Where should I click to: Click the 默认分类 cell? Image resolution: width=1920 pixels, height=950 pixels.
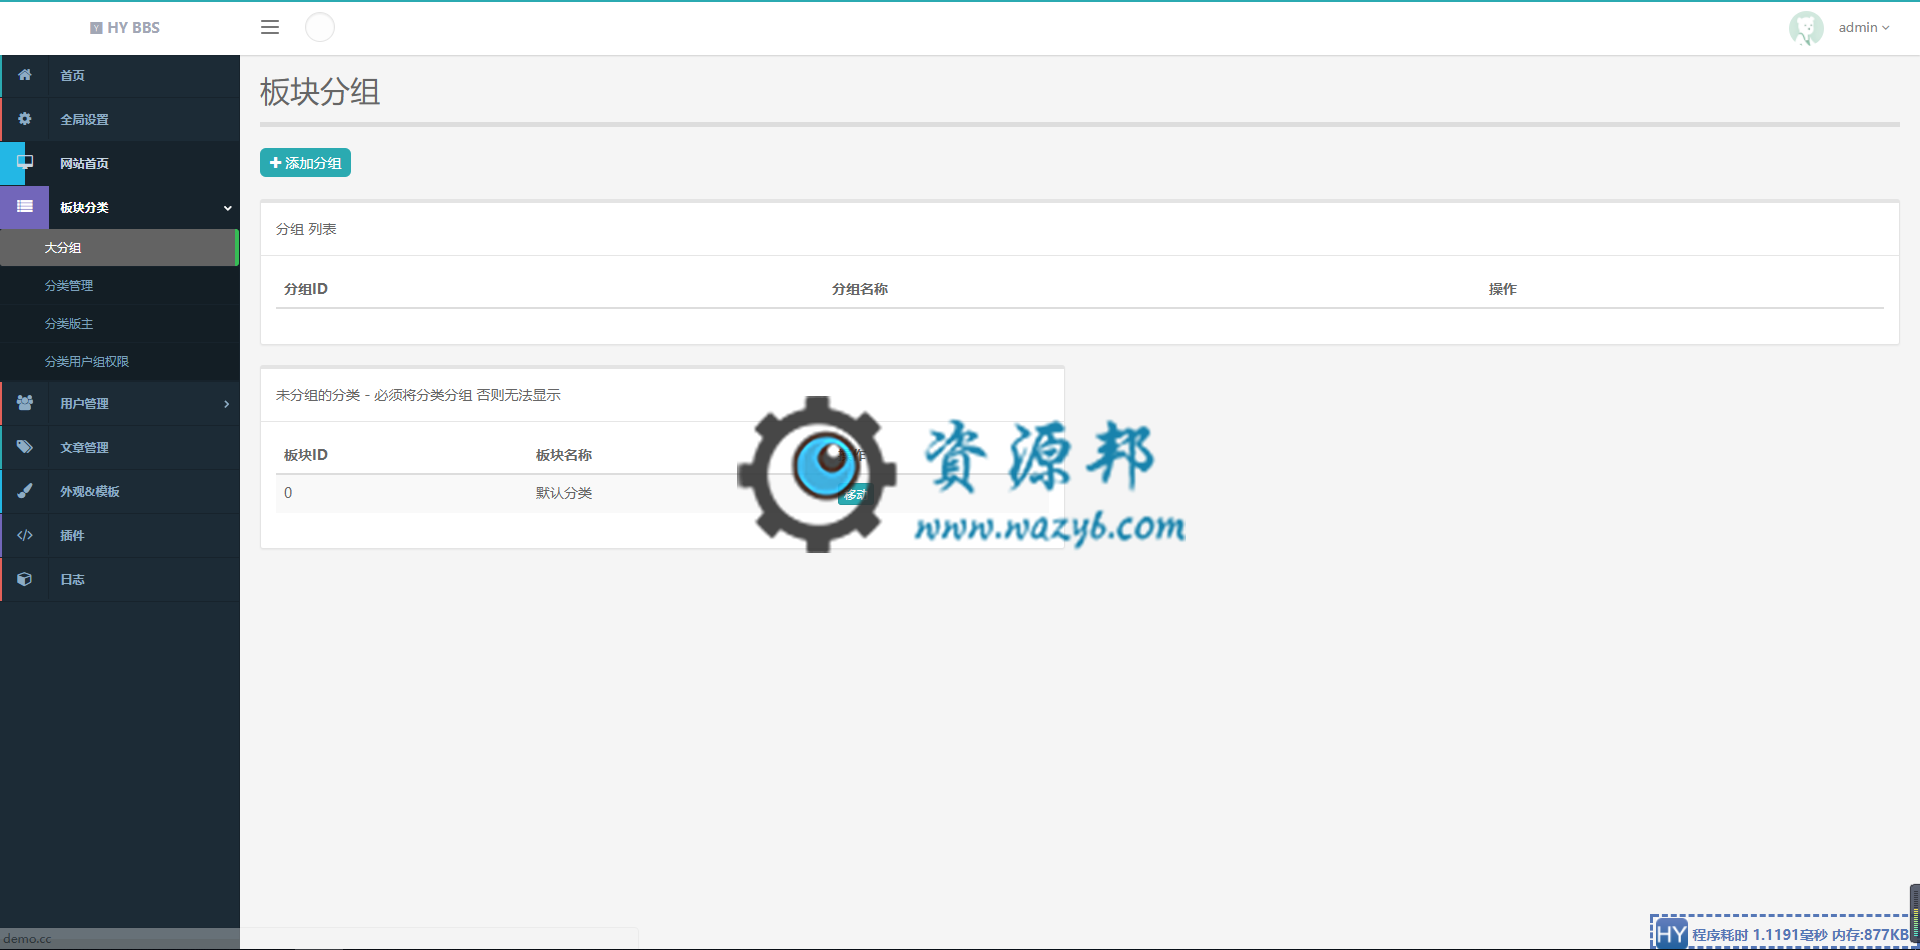pyautogui.click(x=564, y=493)
